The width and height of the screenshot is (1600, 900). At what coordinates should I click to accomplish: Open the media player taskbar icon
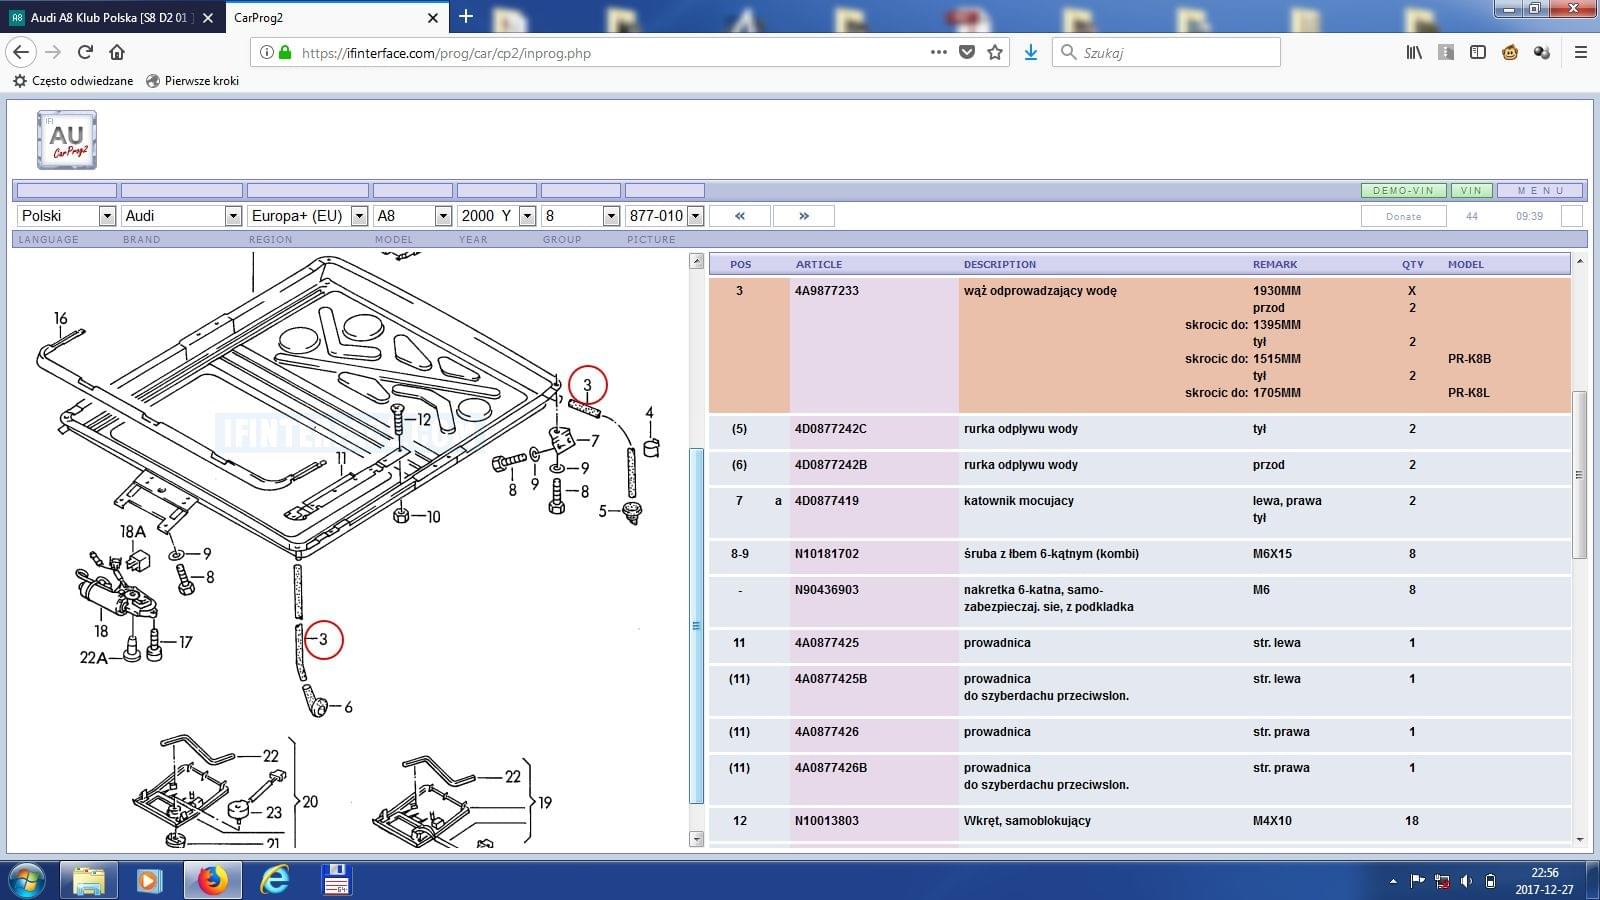pos(149,880)
